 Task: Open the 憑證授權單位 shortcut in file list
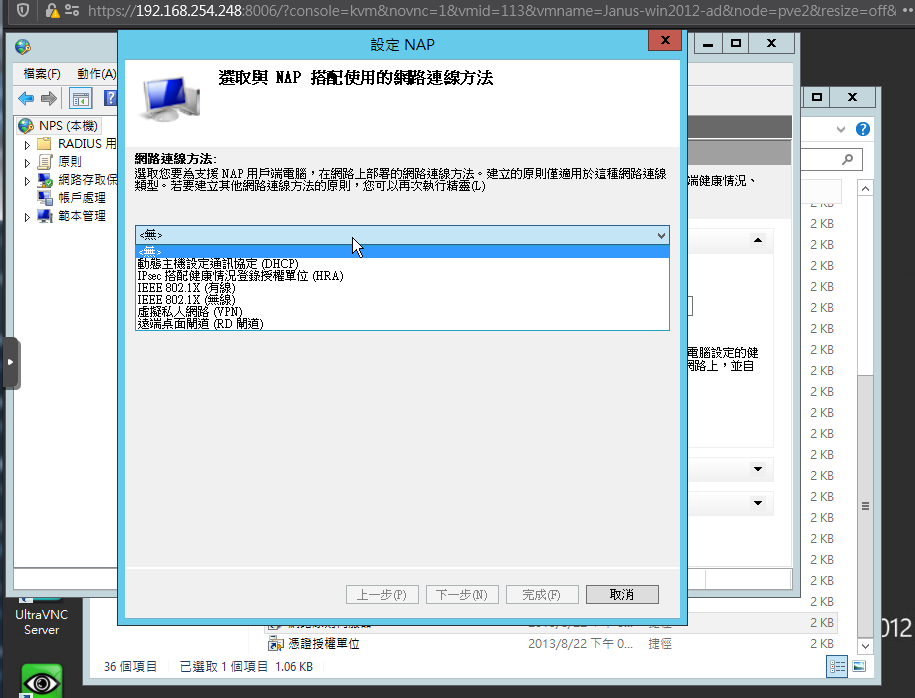(x=322, y=644)
